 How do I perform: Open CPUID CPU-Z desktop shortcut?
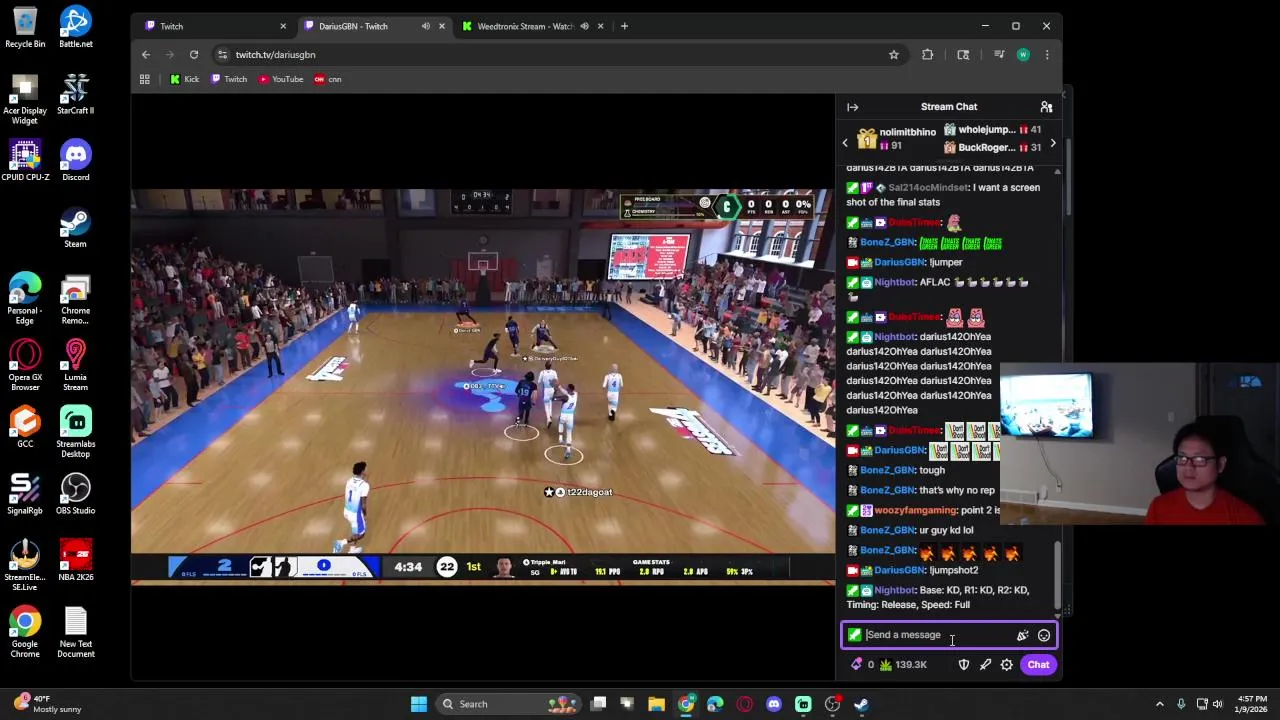pyautogui.click(x=25, y=160)
